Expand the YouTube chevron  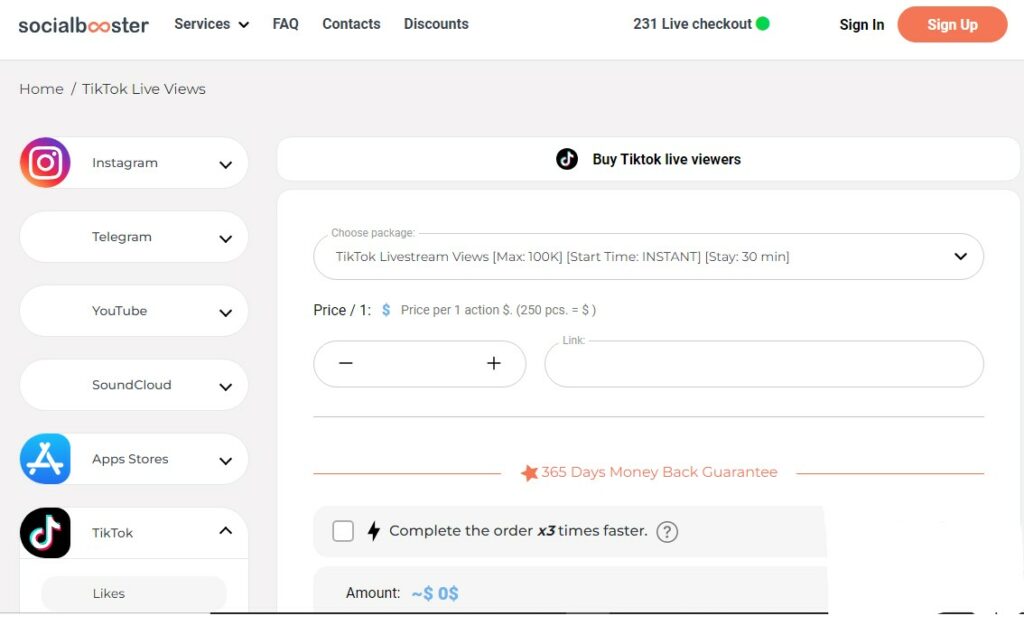click(x=225, y=313)
